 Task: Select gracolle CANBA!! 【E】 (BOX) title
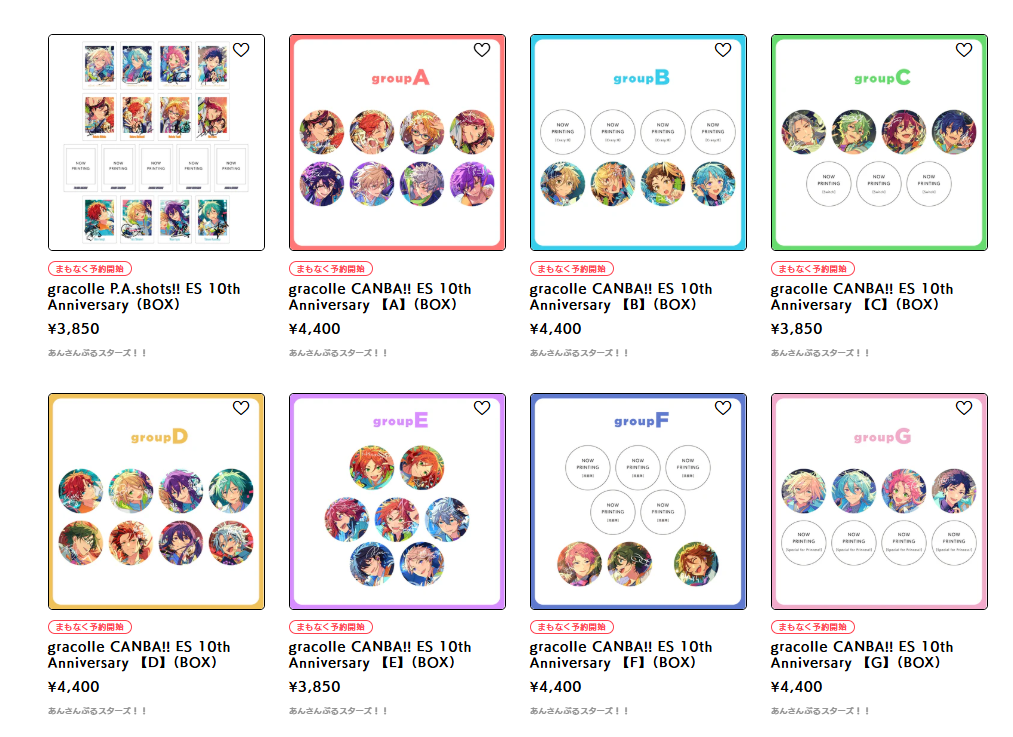tap(380, 654)
